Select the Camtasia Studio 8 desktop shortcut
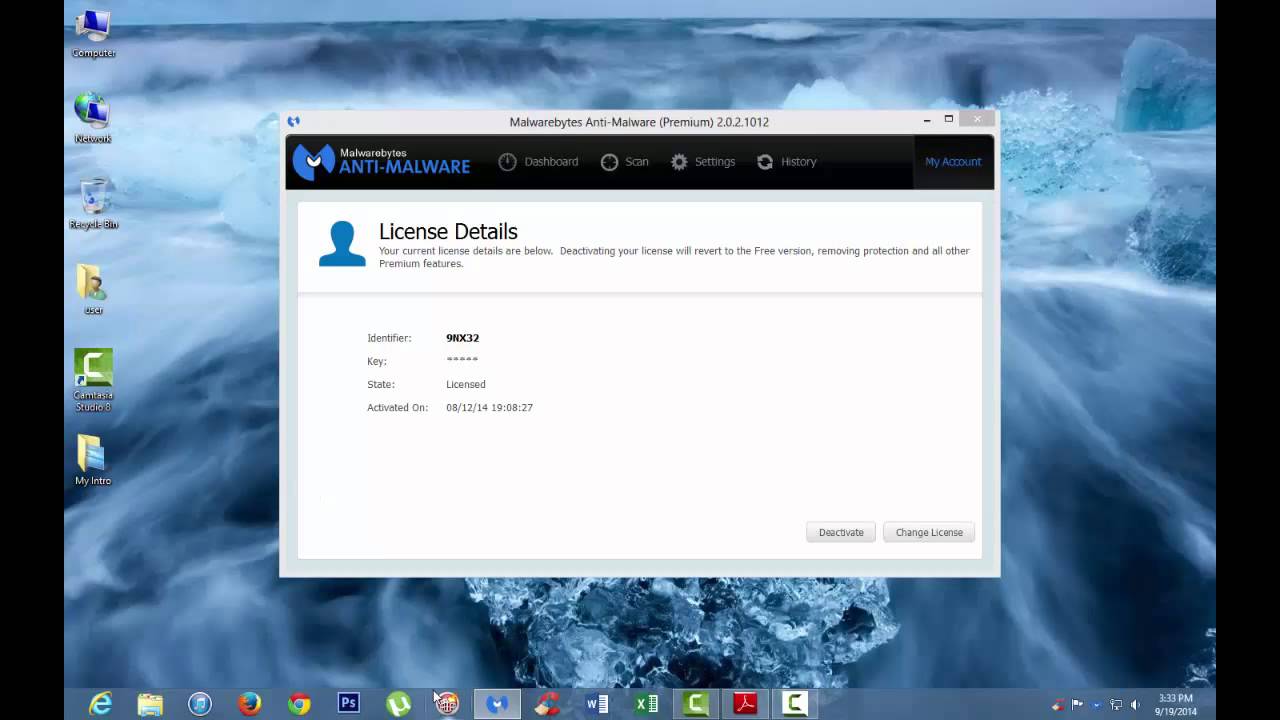This screenshot has width=1280, height=720. pos(93,380)
